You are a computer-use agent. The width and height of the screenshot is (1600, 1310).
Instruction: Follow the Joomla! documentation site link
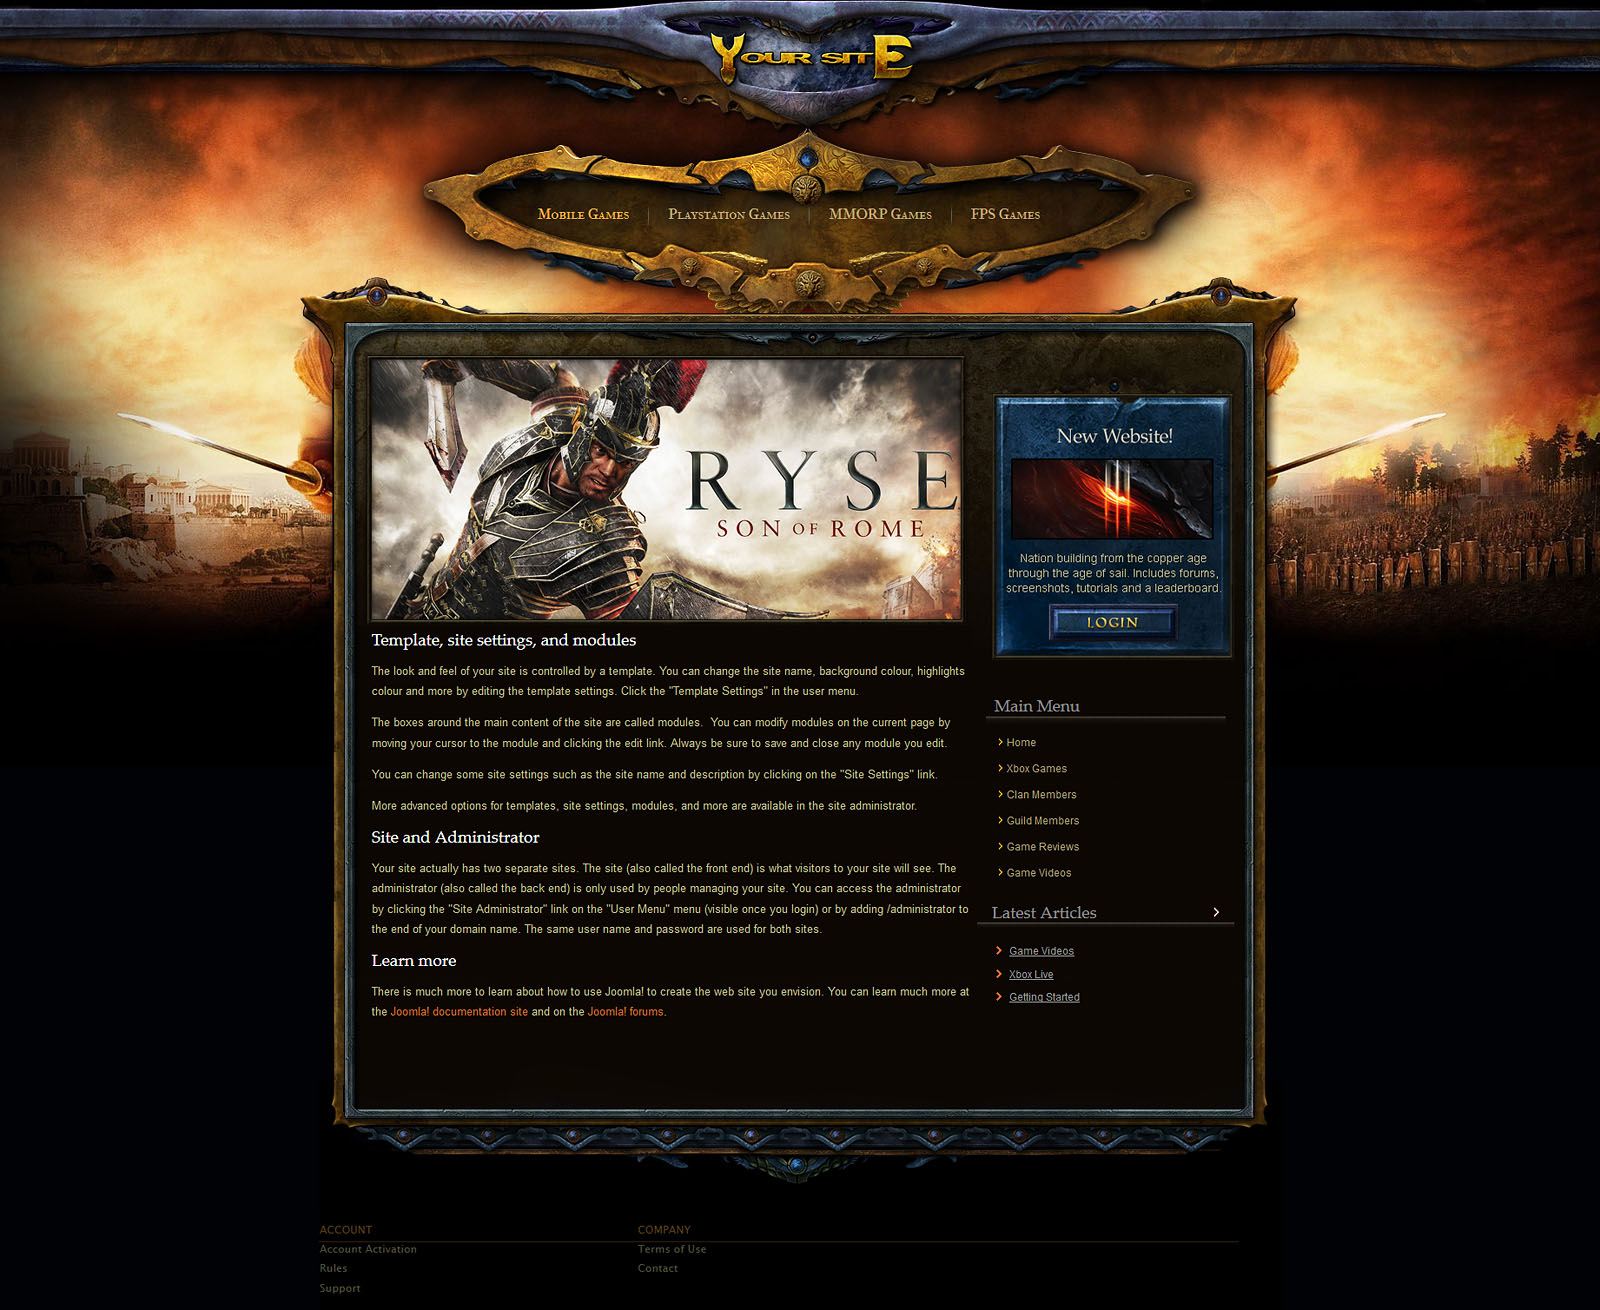click(x=459, y=1012)
